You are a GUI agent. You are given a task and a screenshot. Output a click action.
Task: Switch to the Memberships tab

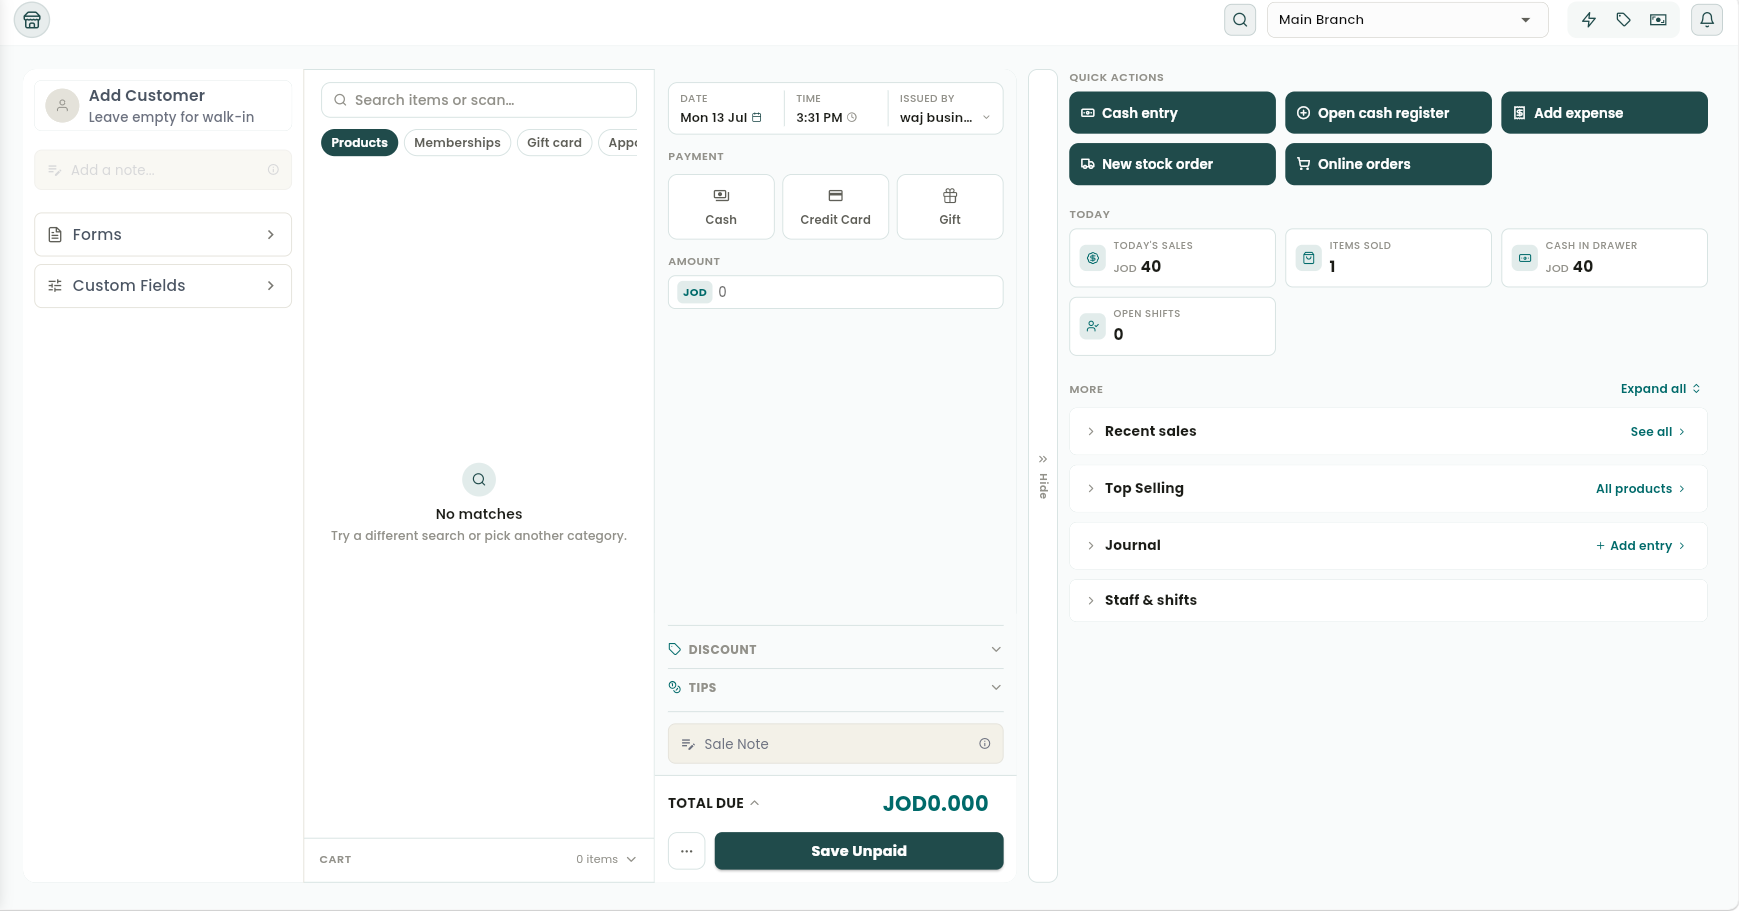pos(457,143)
